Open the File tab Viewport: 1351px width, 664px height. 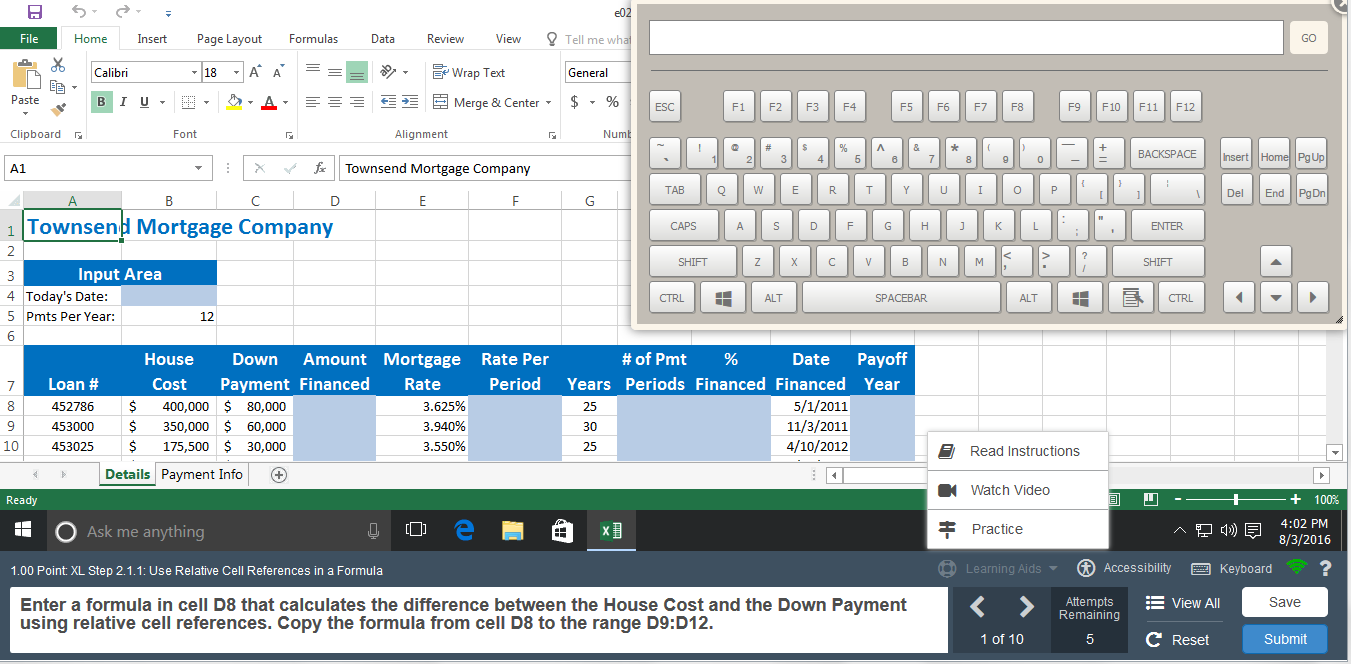coord(30,38)
